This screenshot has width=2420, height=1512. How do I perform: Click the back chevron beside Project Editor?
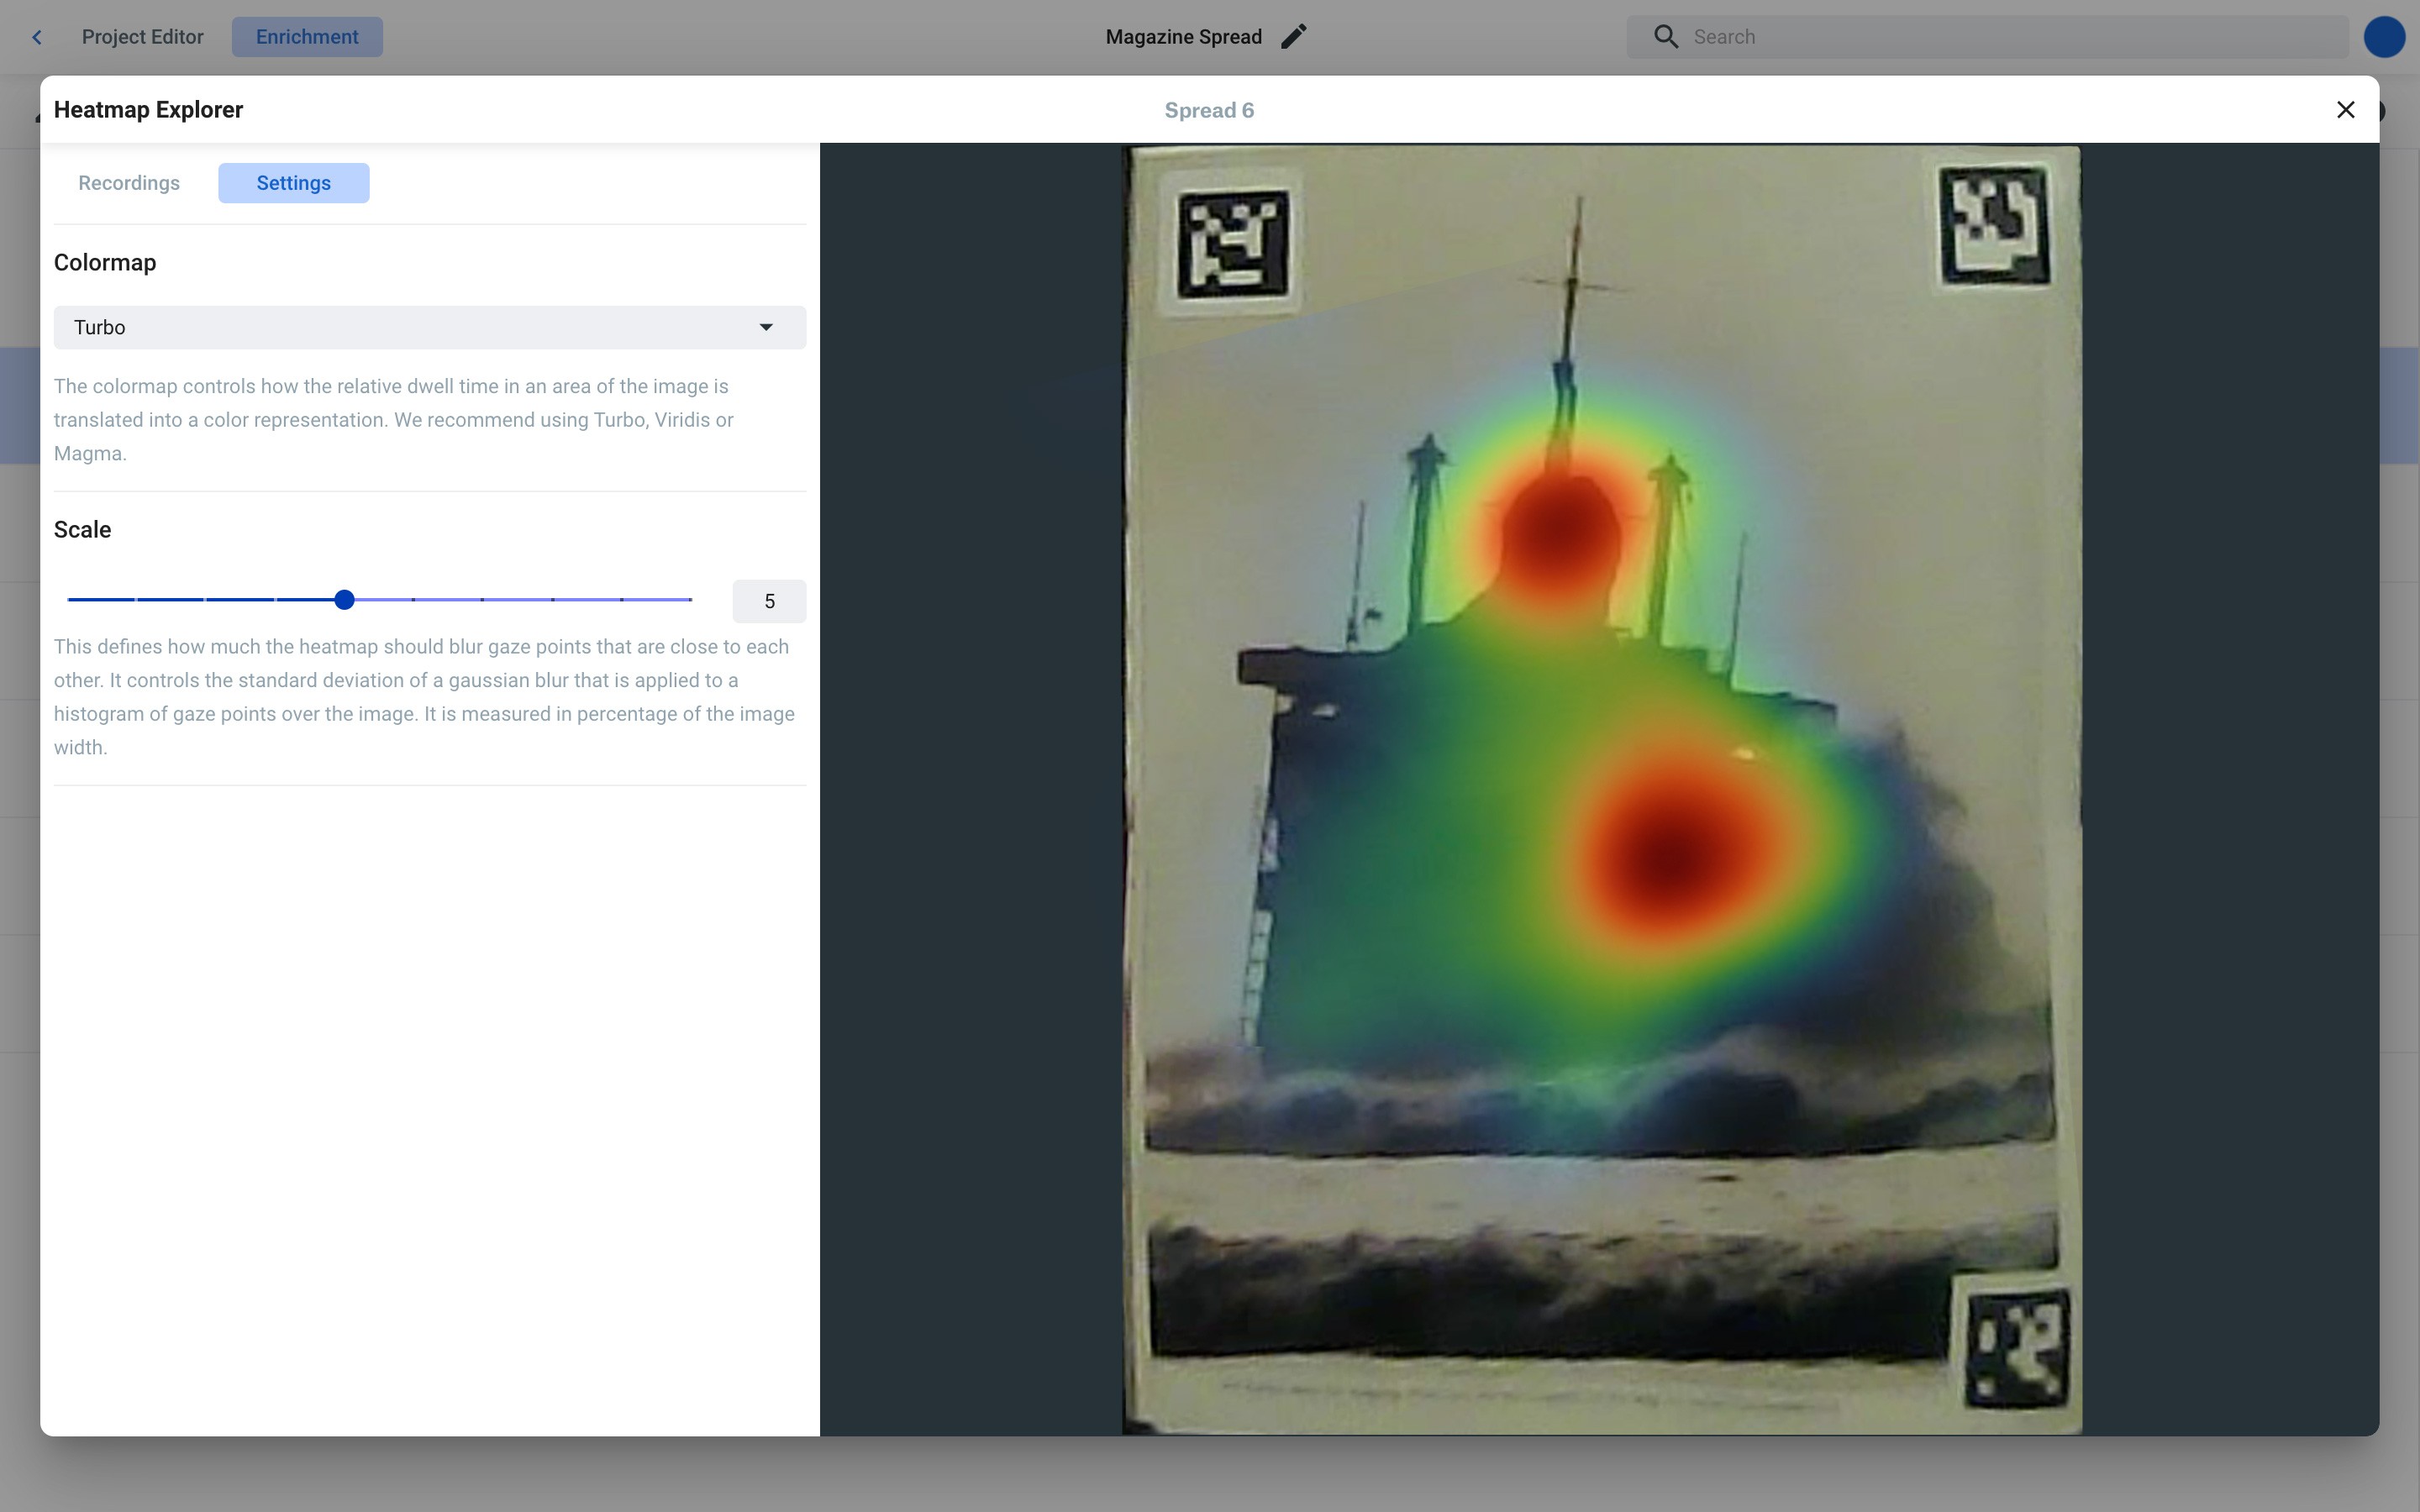37,37
